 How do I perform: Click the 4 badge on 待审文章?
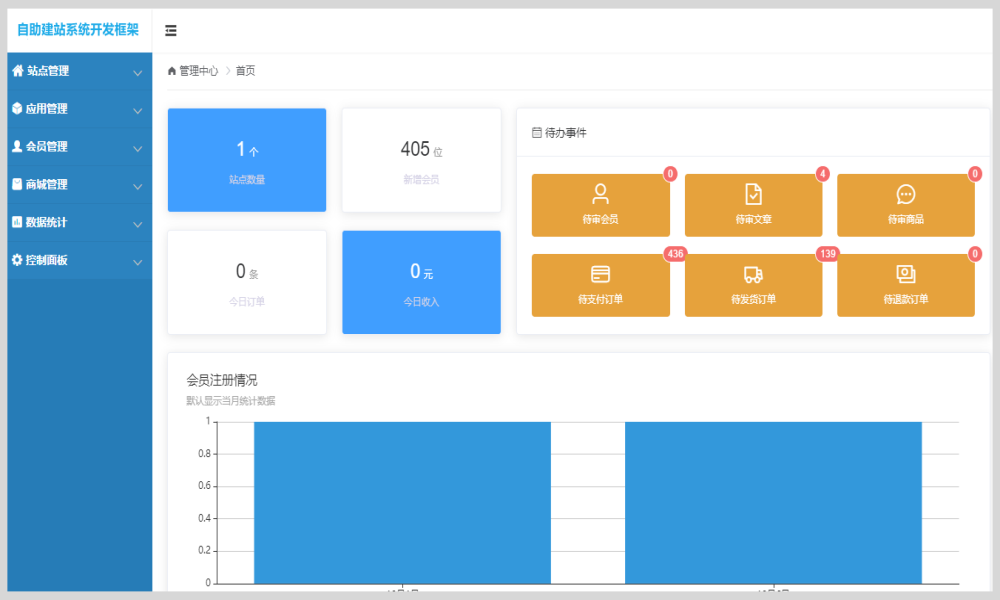[x=823, y=173]
